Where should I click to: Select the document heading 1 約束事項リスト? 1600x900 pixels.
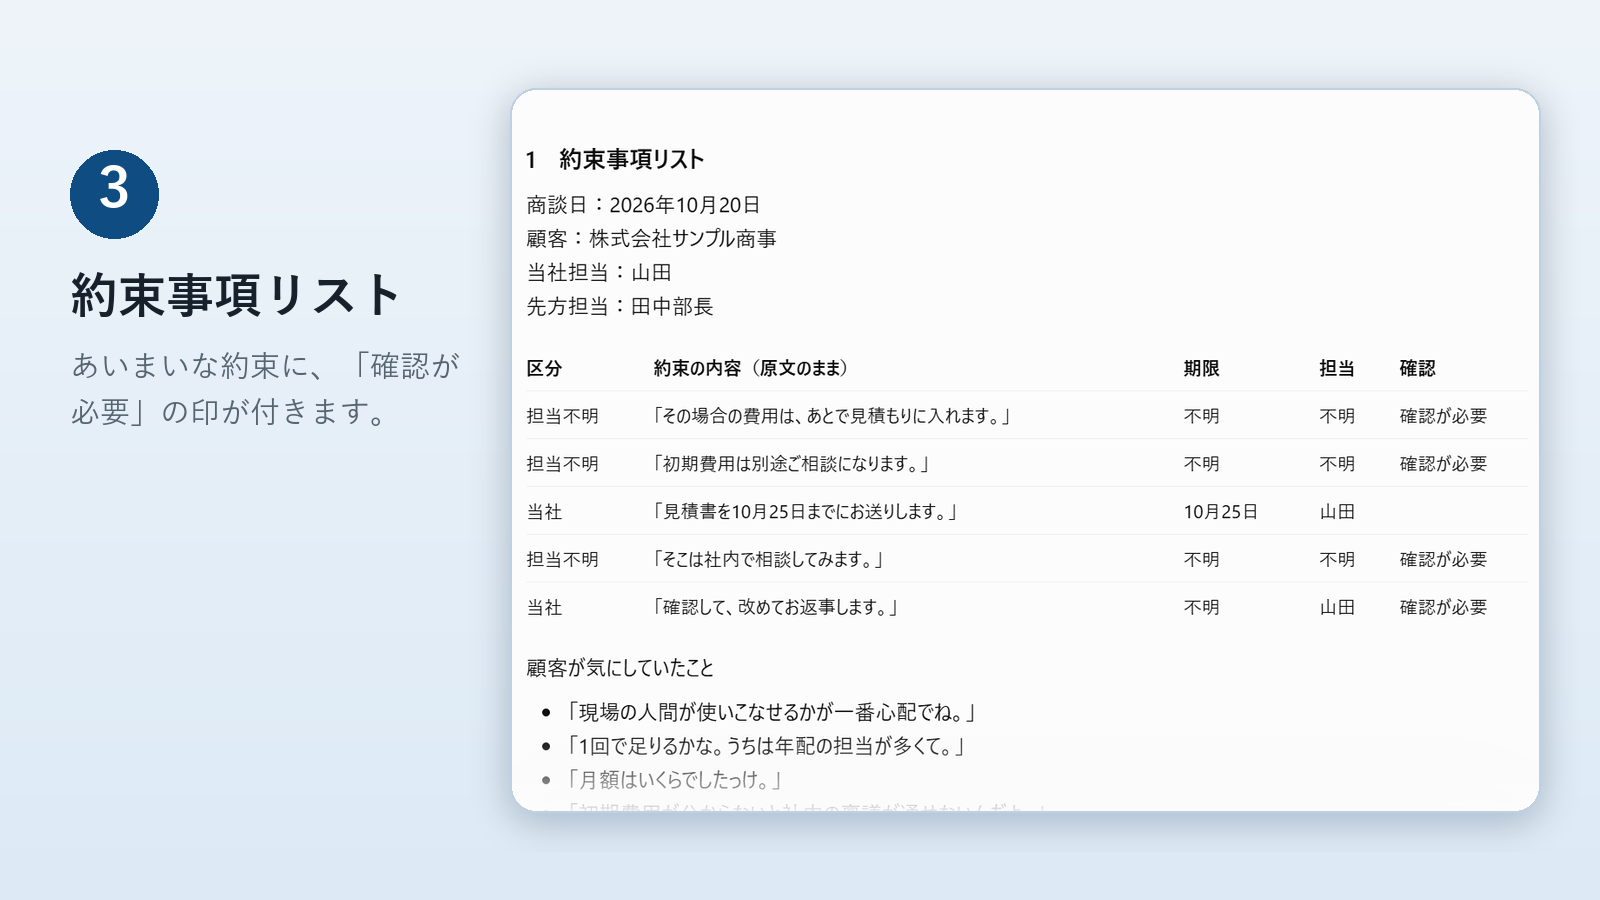tap(615, 160)
